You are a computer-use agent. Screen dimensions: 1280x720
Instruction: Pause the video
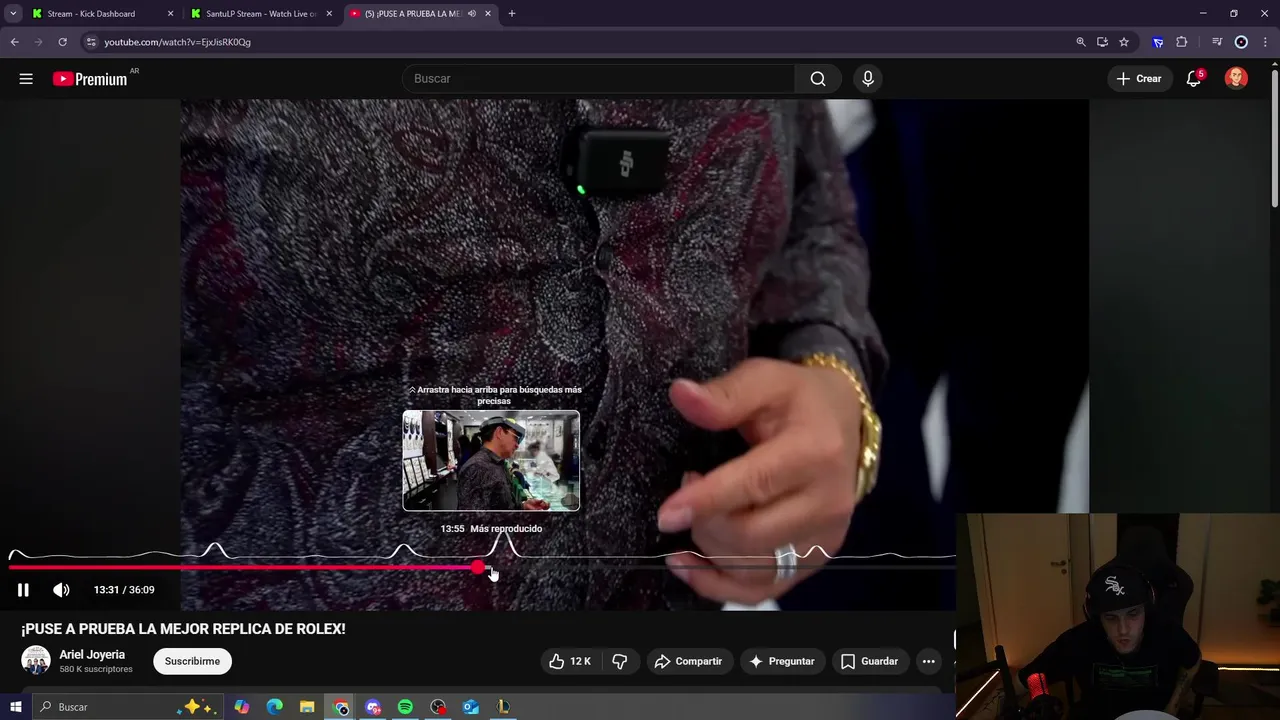(x=23, y=590)
